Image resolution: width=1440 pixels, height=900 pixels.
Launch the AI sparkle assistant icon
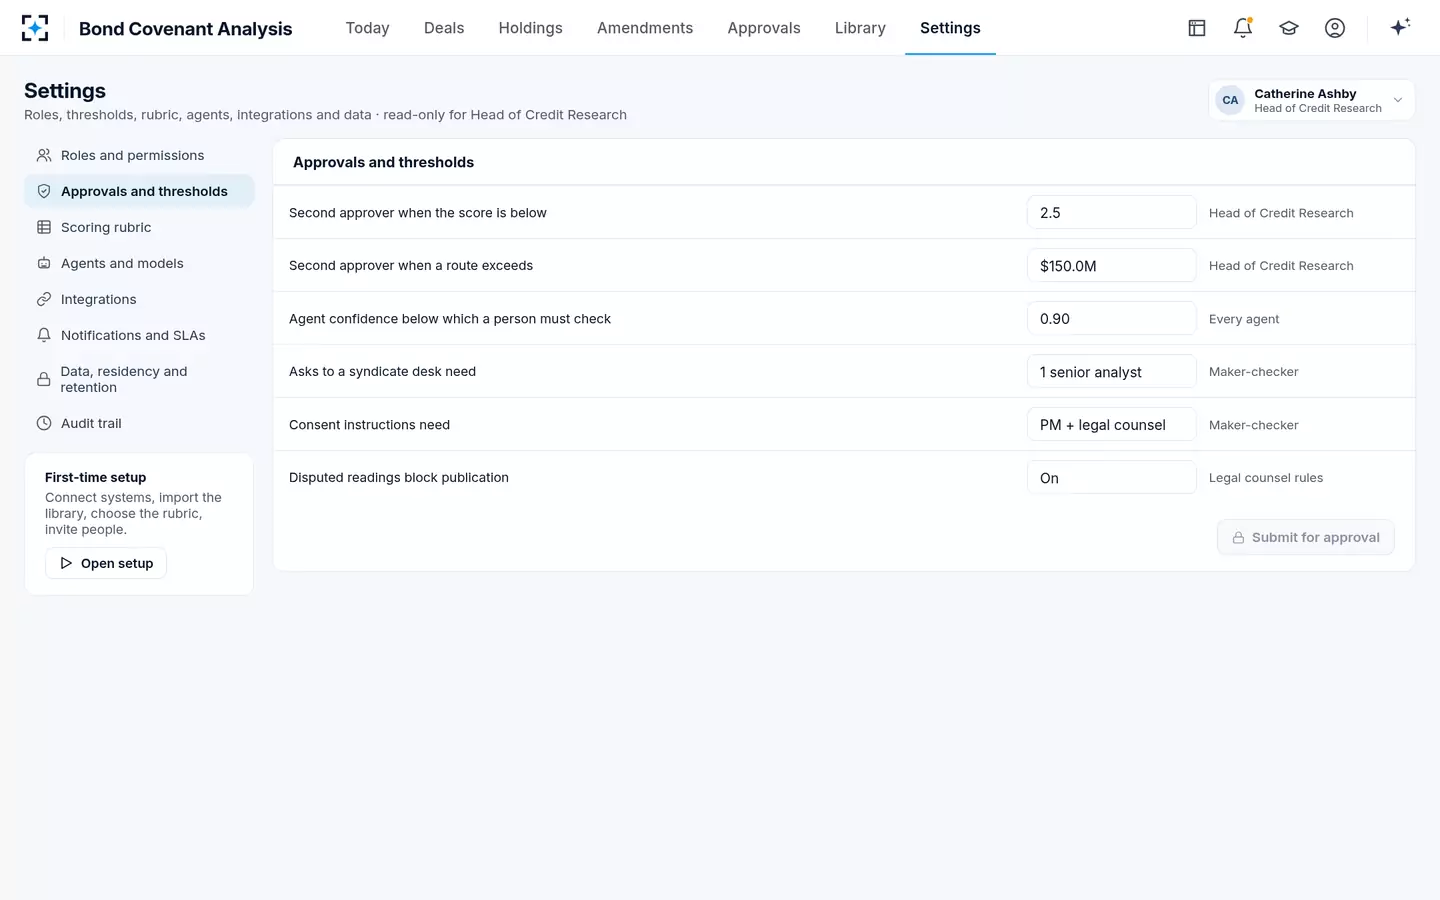pos(1400,27)
